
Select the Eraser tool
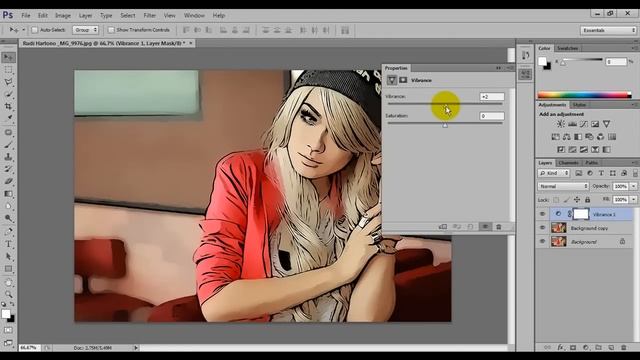(x=9, y=181)
